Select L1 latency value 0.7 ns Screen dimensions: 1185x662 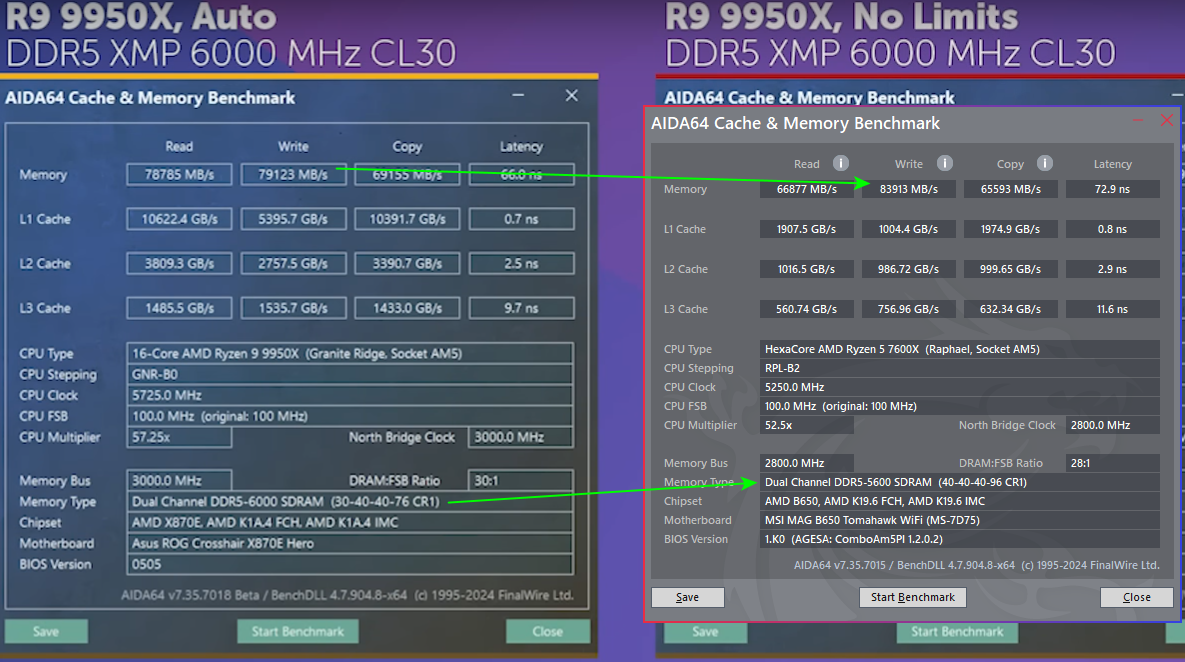(x=521, y=219)
